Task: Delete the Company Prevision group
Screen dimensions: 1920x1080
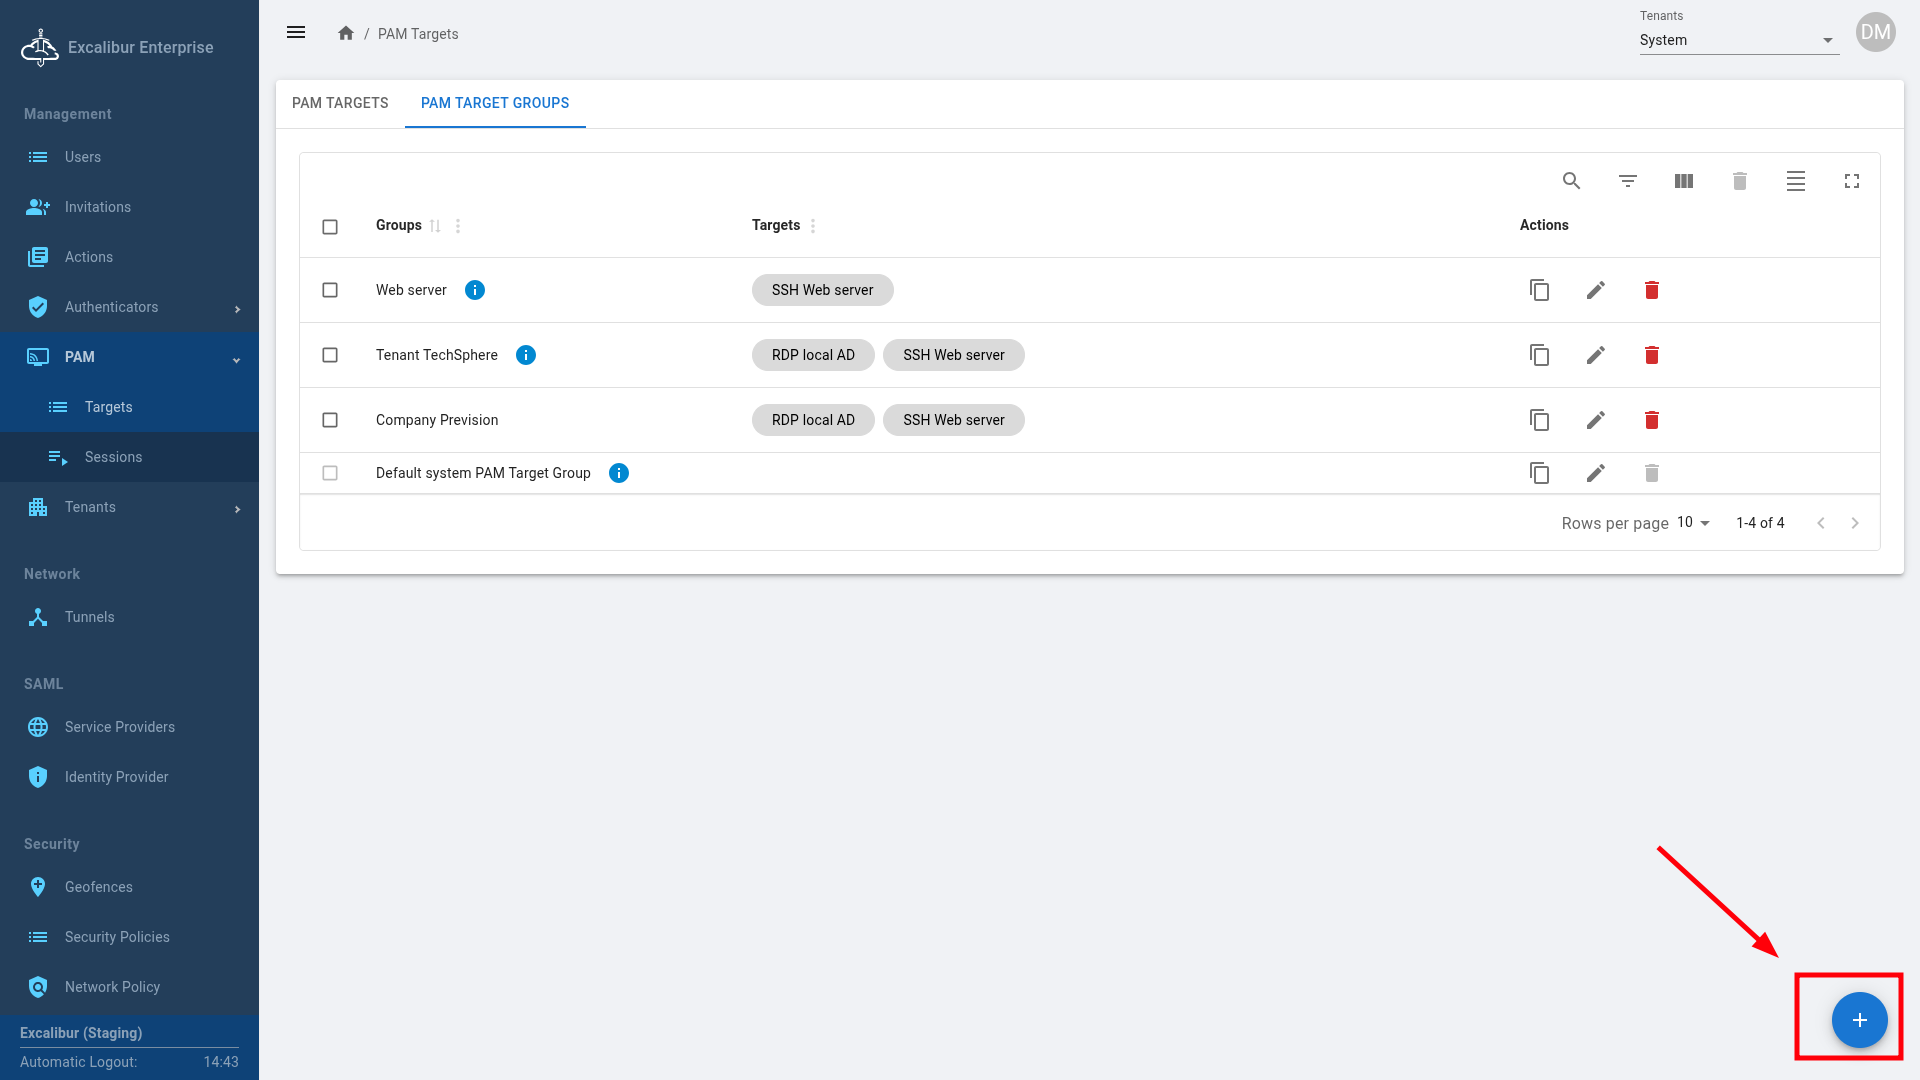Action: pyautogui.click(x=1651, y=420)
